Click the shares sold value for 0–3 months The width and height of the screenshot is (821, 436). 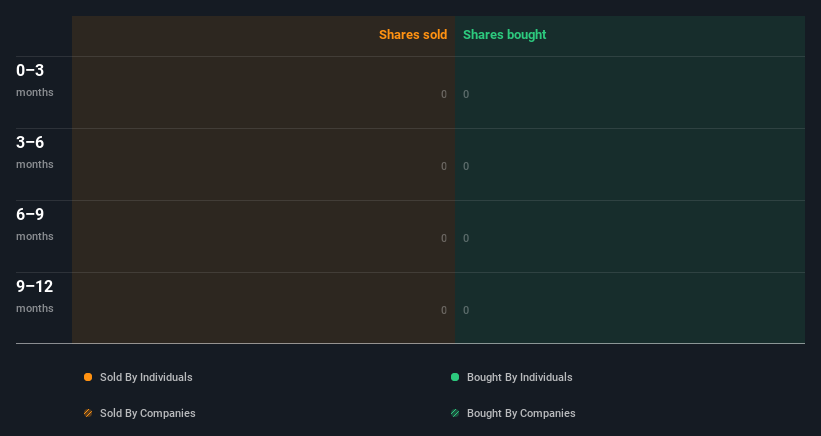[444, 94]
